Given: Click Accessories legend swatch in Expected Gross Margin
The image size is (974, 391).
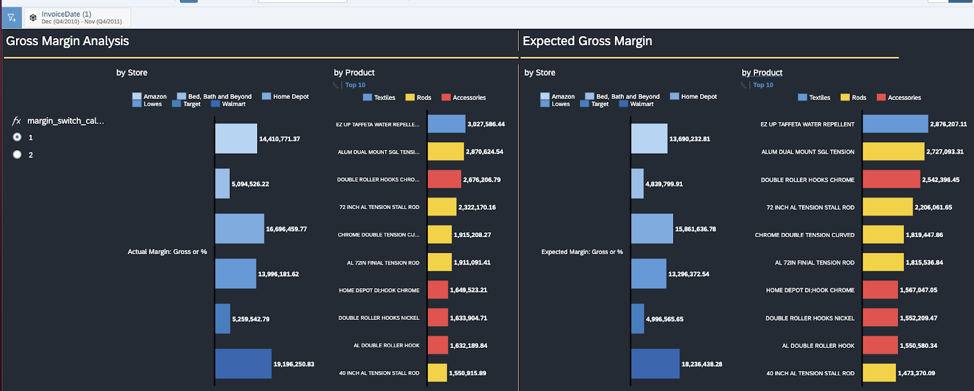Looking at the screenshot, I should [x=881, y=98].
